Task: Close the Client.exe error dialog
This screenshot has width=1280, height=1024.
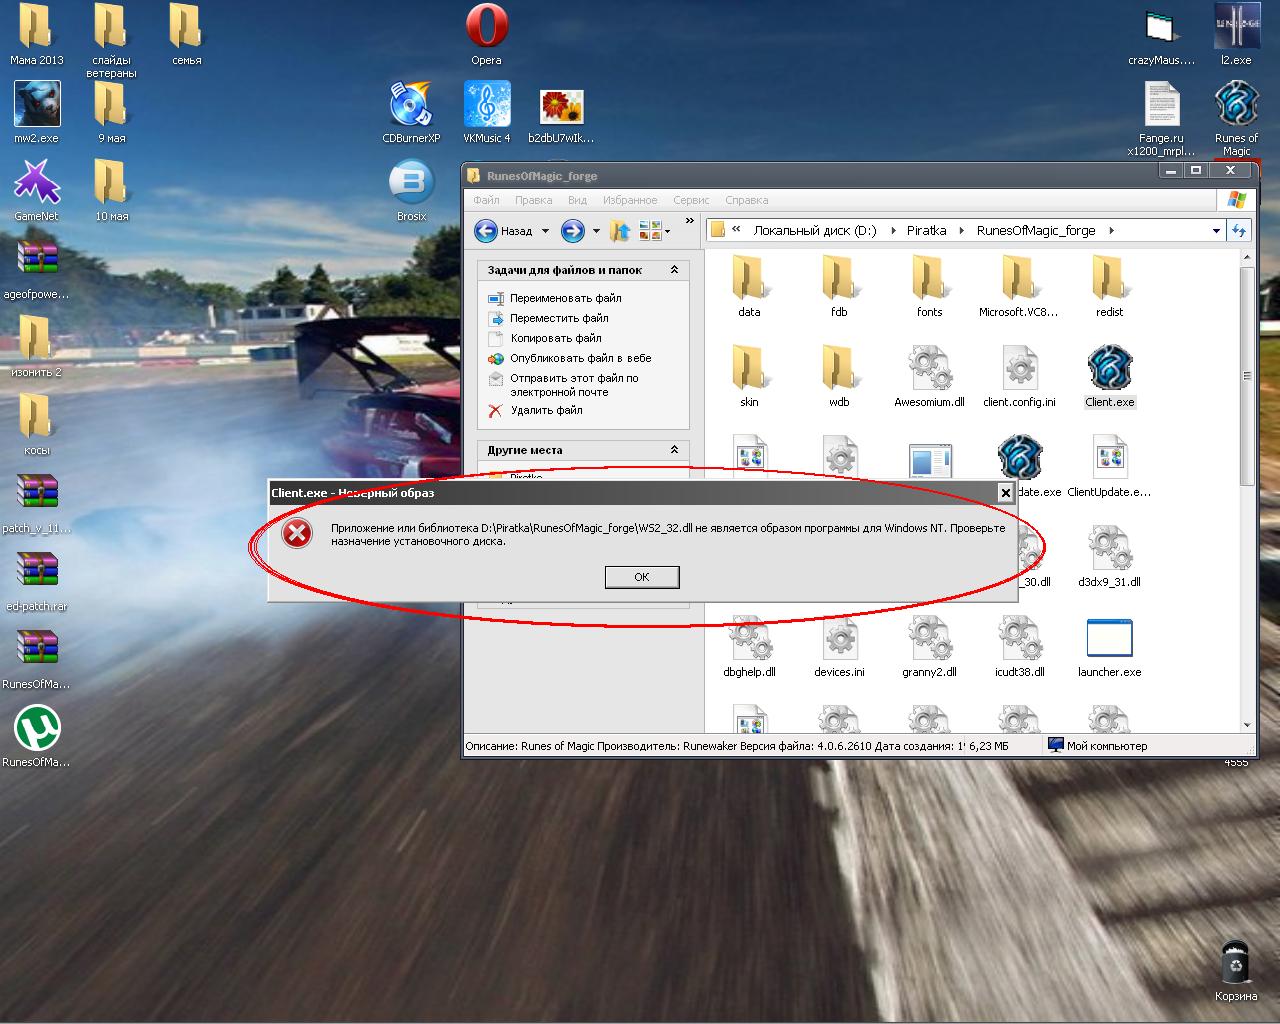Action: (x=1006, y=492)
